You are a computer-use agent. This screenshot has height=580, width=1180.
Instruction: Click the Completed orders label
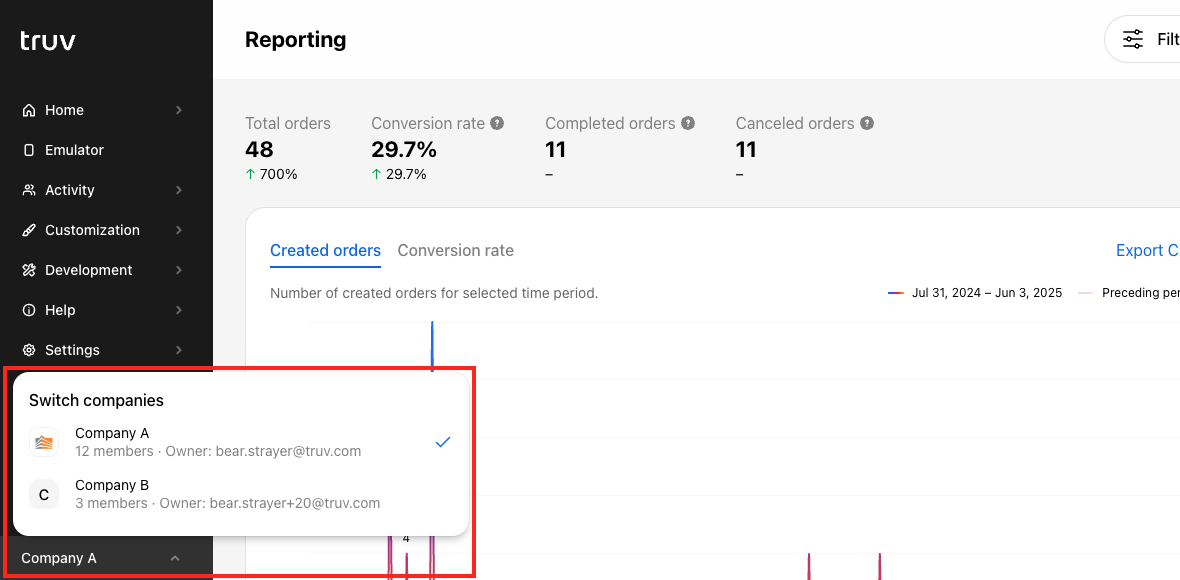pyautogui.click(x=610, y=123)
